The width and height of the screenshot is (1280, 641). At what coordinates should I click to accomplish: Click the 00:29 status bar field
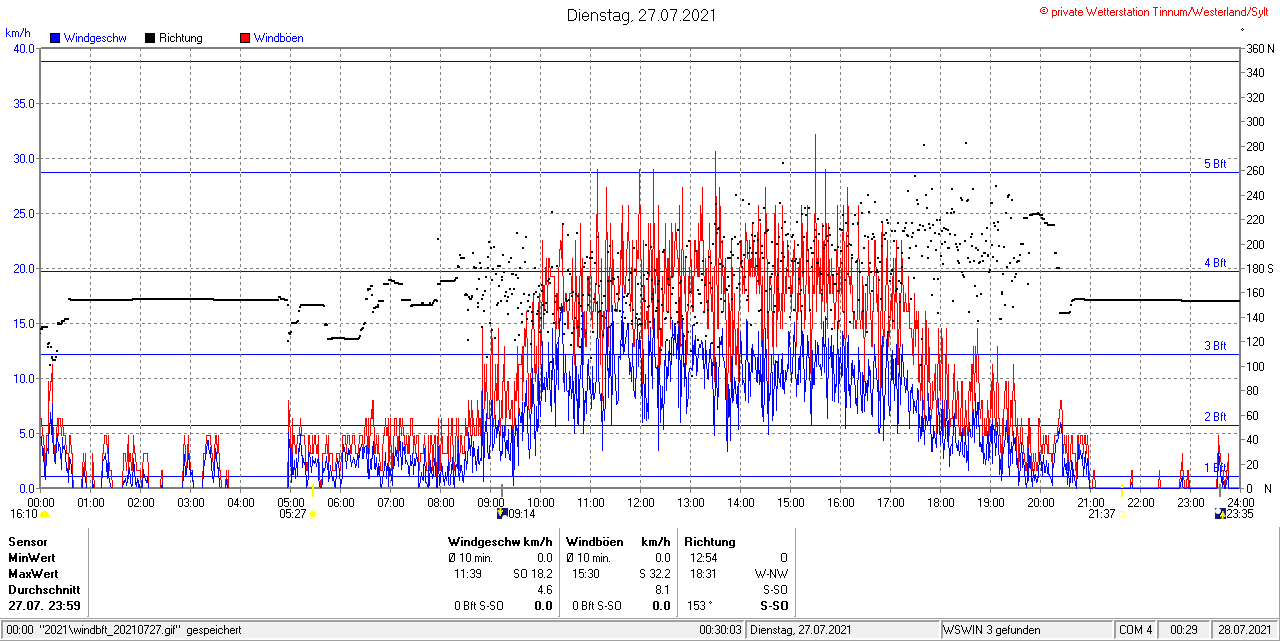coord(1184,630)
